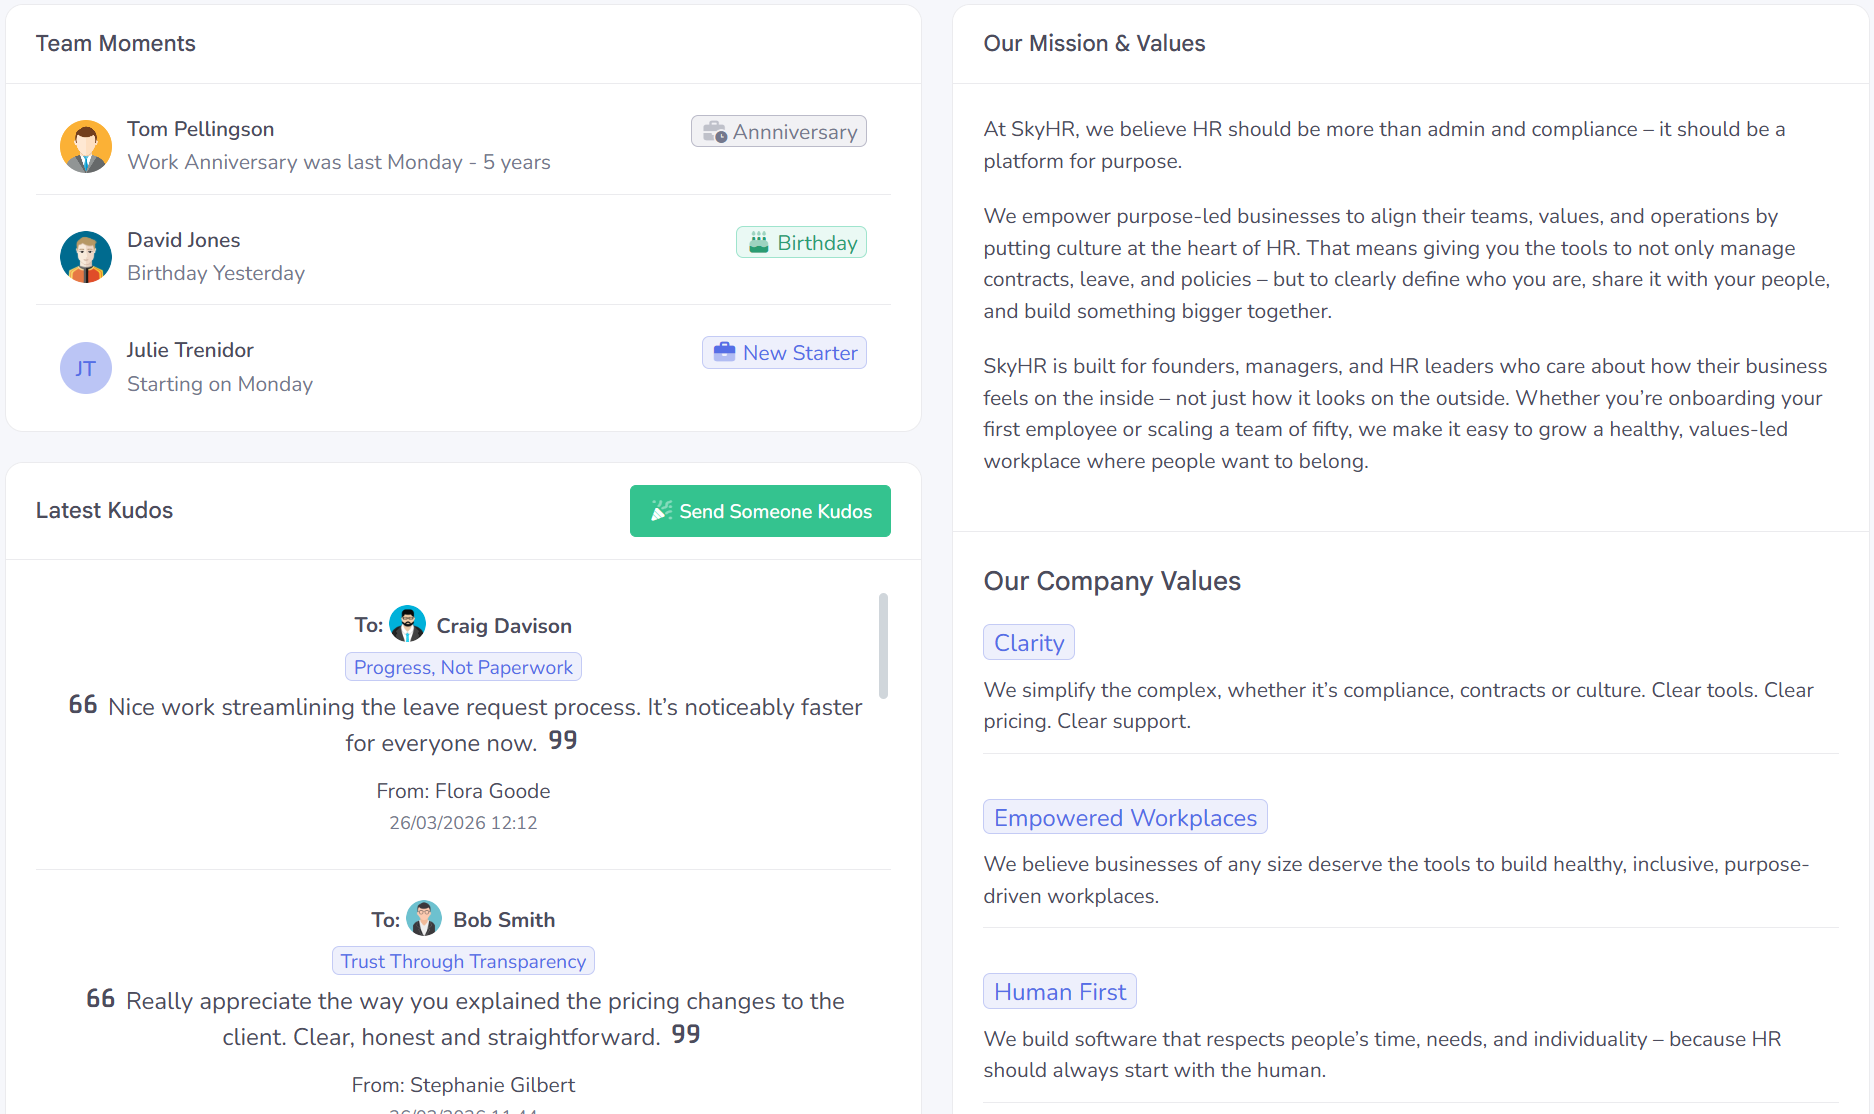Image resolution: width=1874 pixels, height=1114 pixels.
Task: Click the briefcase icon in New Starter badge
Action: (724, 353)
